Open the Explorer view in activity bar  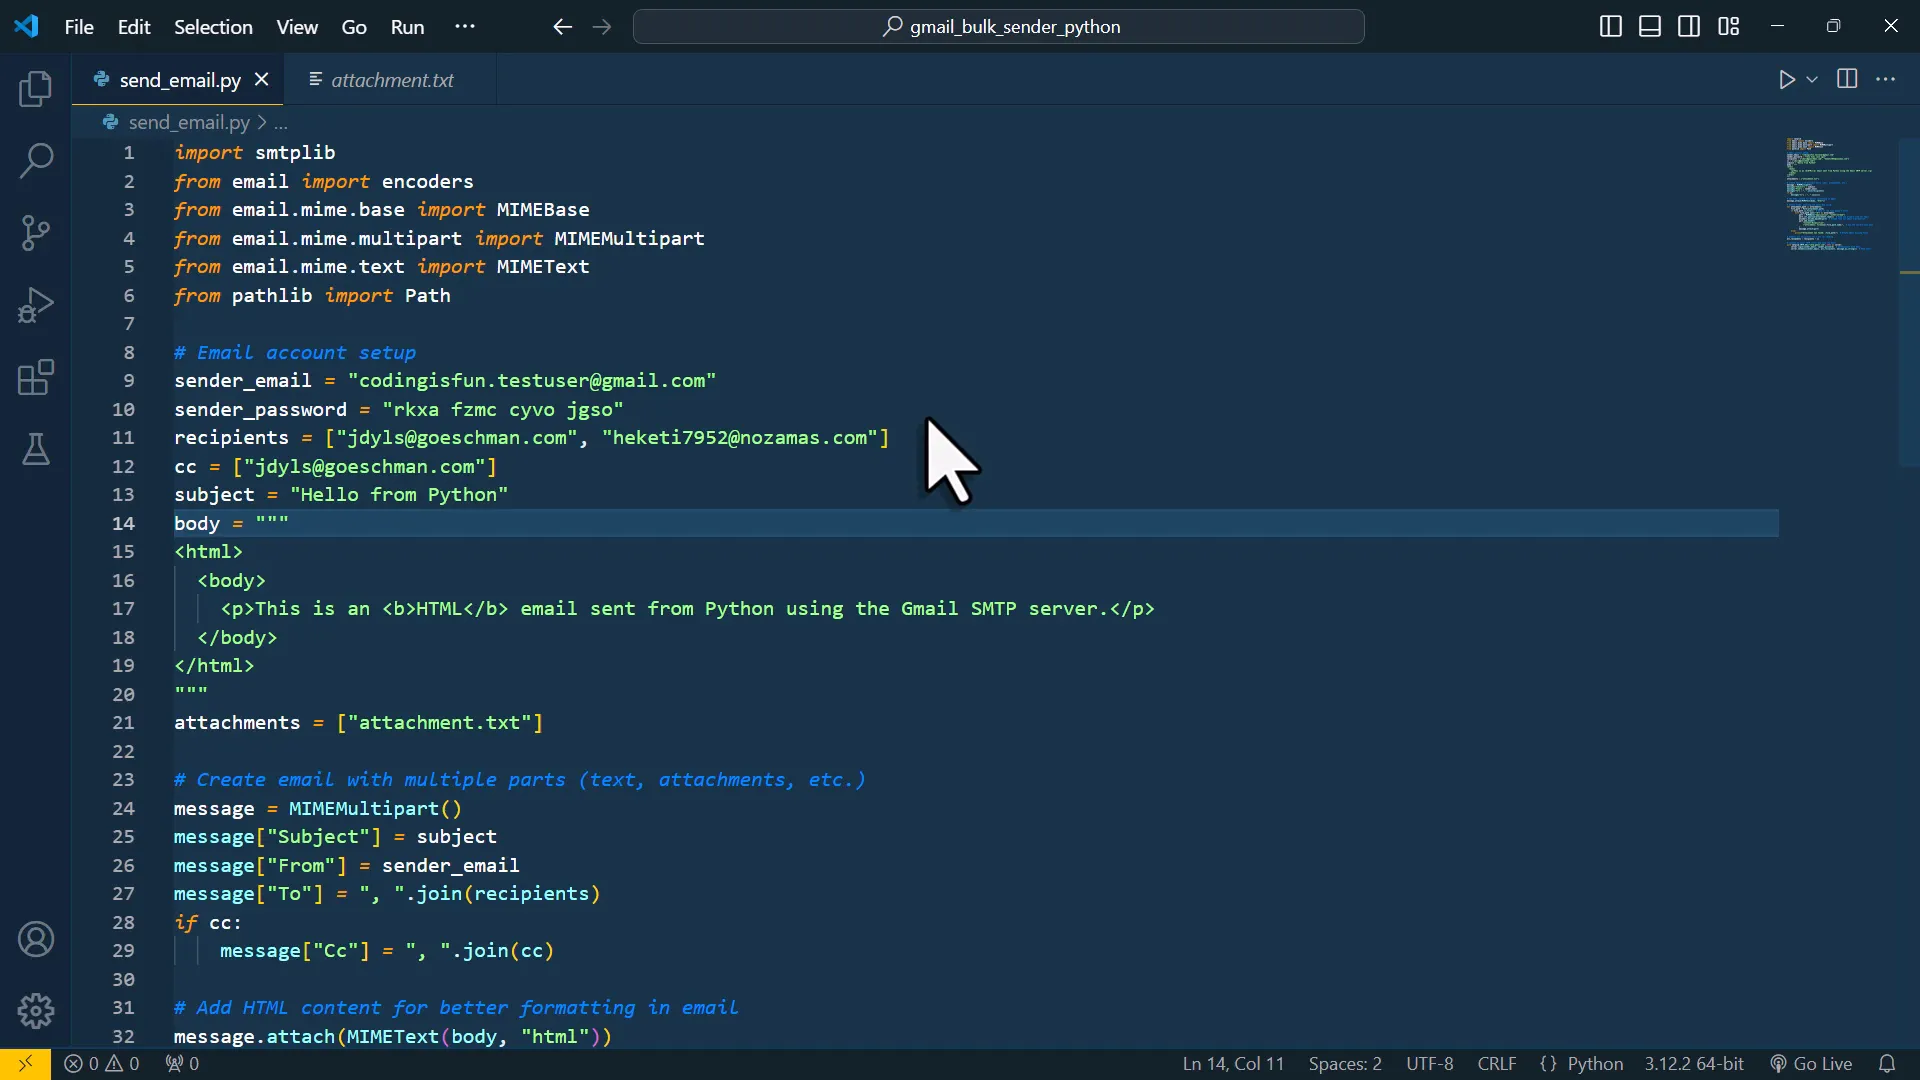(36, 89)
